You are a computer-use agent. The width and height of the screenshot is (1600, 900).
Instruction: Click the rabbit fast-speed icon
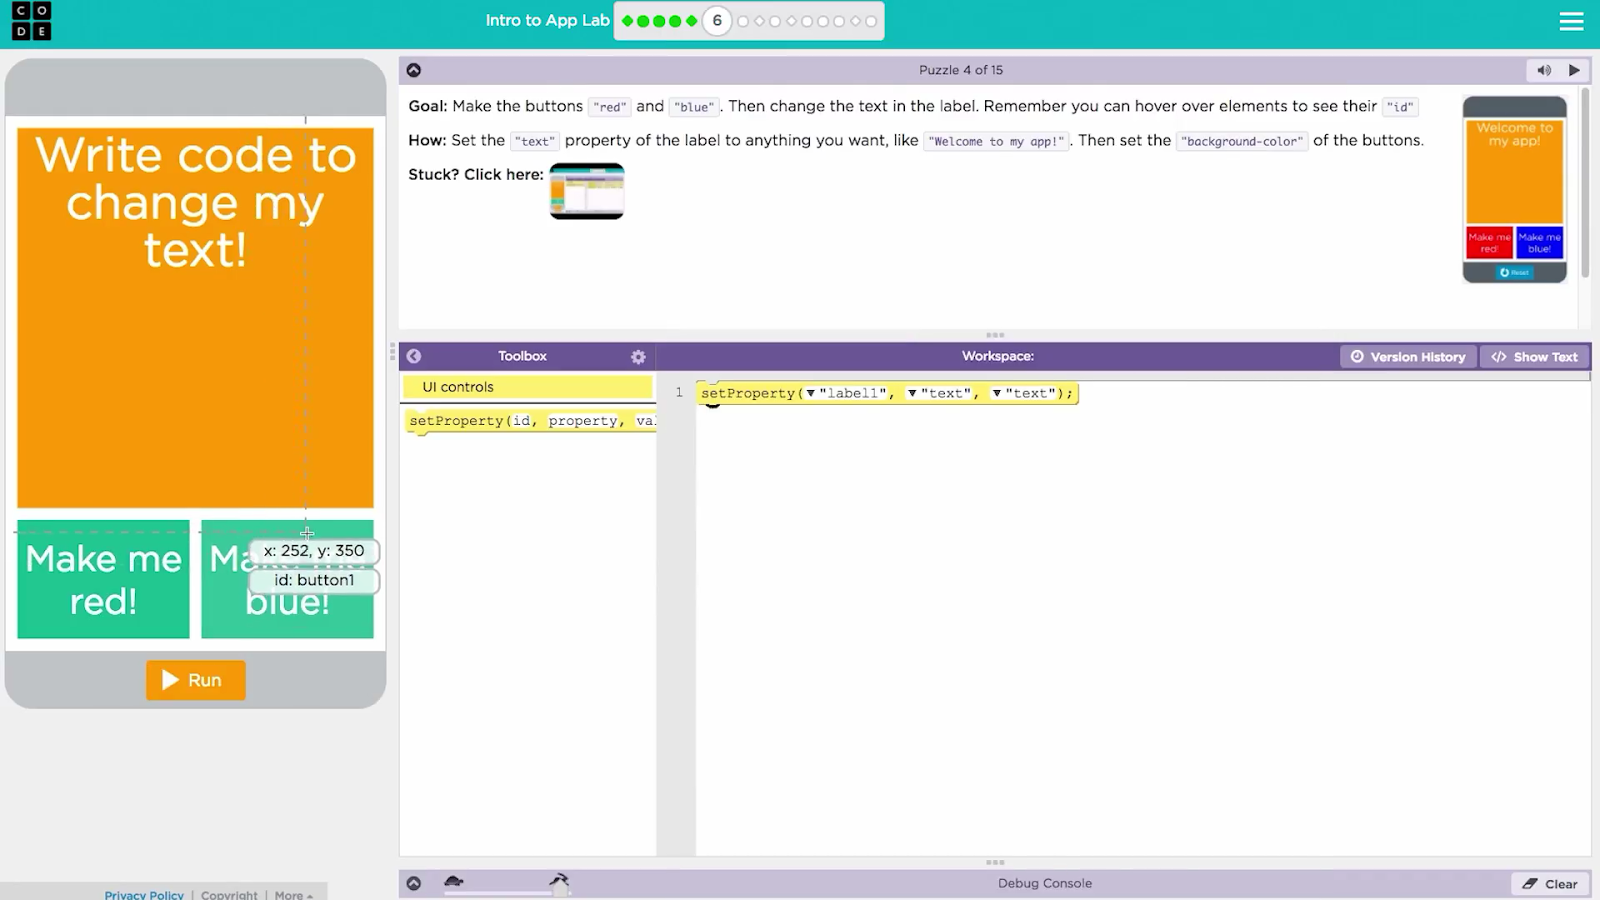(559, 880)
